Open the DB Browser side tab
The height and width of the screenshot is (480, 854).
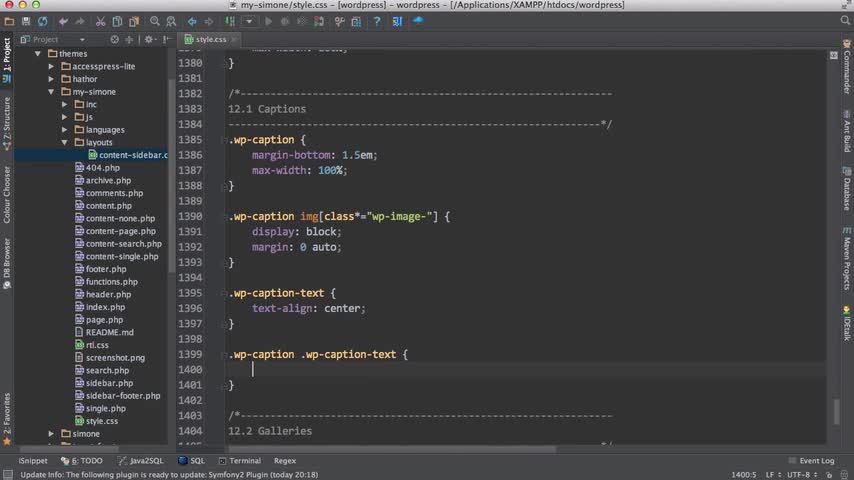tap(7, 263)
